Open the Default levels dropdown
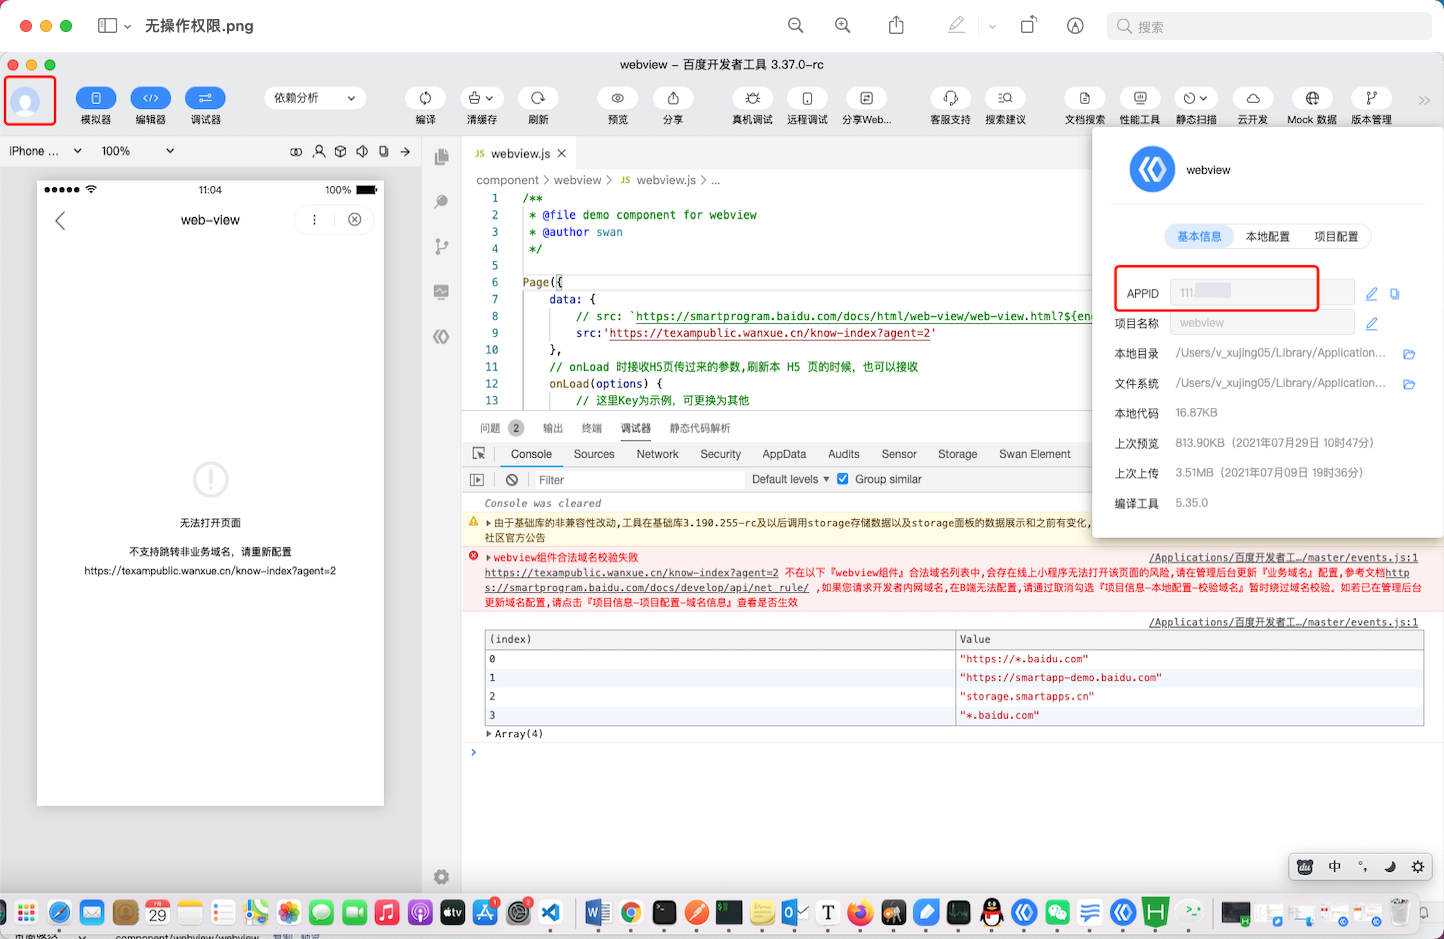Viewport: 1444px width, 939px height. (x=790, y=480)
